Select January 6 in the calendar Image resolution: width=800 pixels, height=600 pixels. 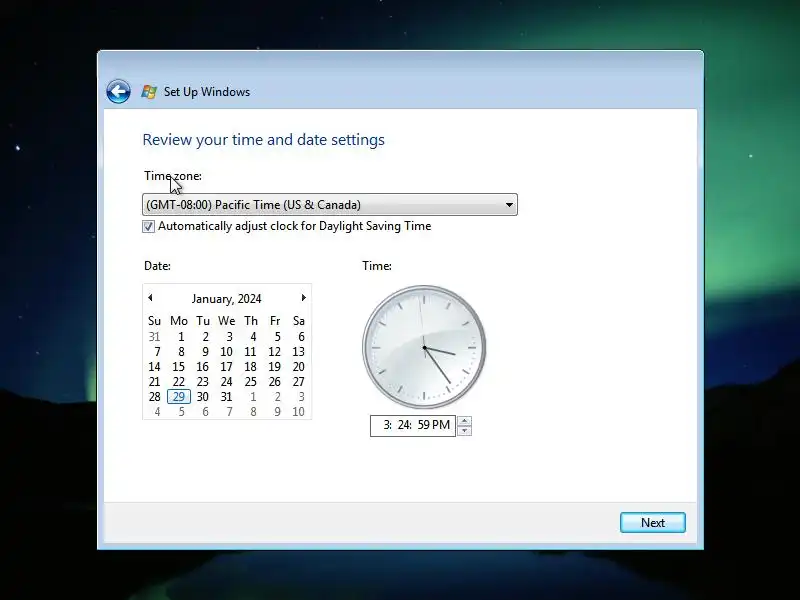tap(301, 337)
